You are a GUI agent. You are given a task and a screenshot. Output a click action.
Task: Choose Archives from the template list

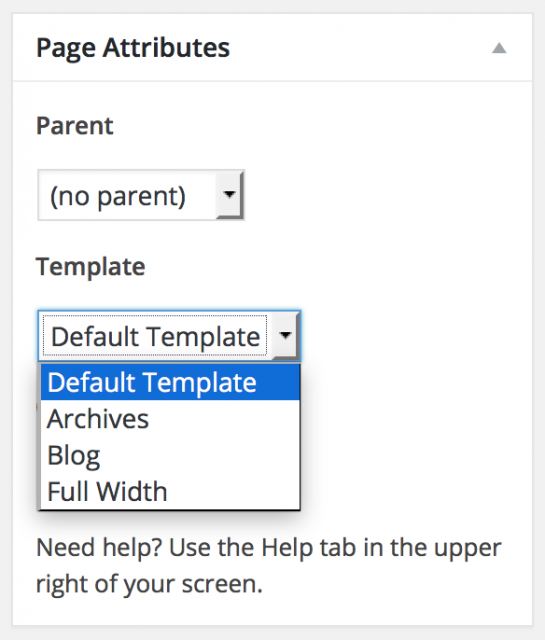pos(170,419)
